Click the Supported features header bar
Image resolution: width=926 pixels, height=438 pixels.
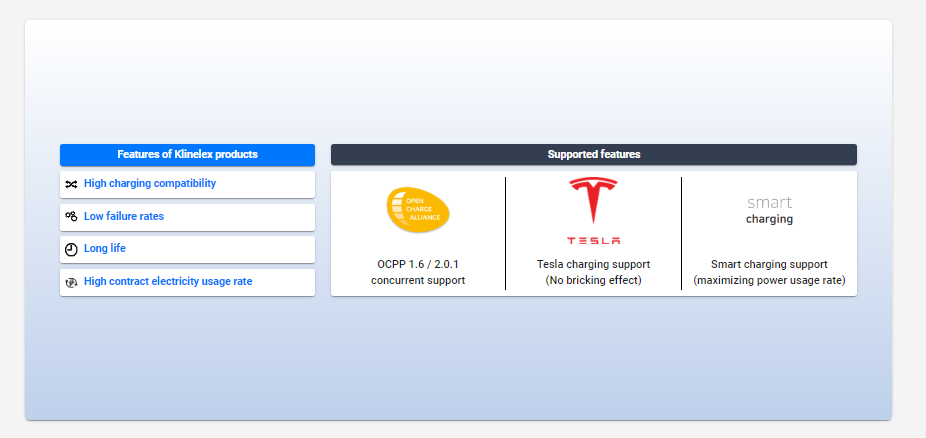click(593, 155)
